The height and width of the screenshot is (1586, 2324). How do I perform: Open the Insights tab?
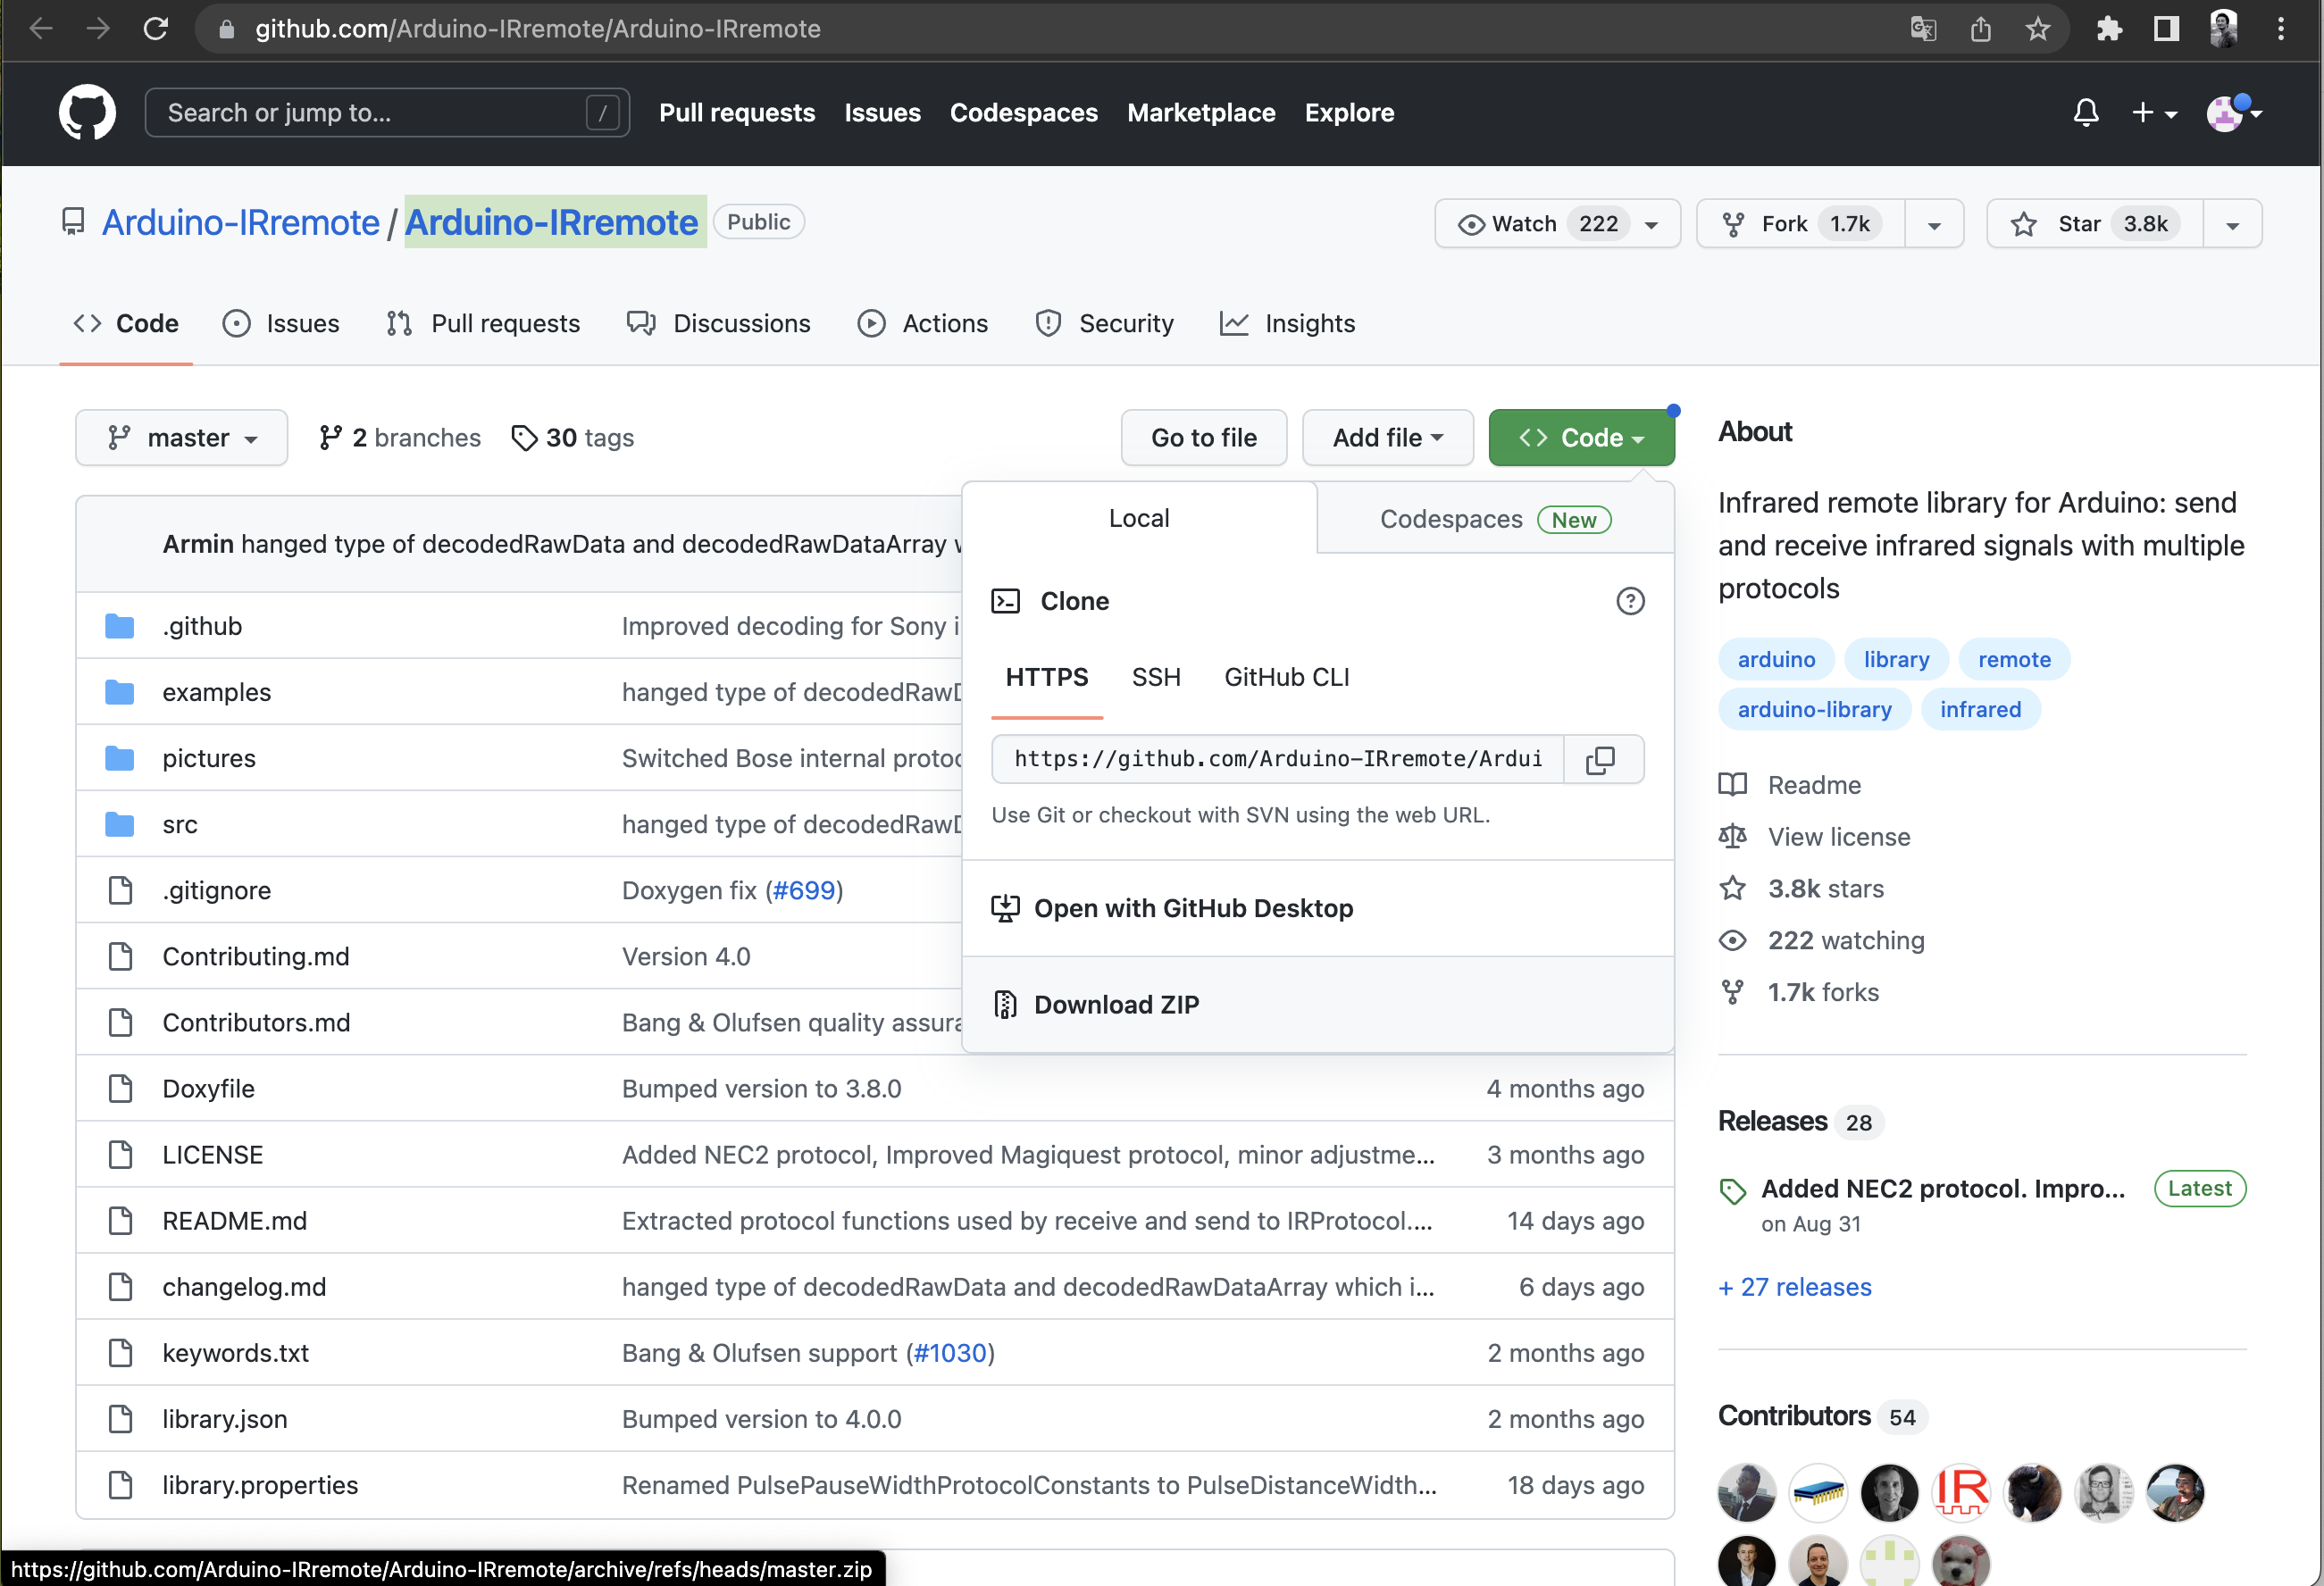coord(1287,323)
